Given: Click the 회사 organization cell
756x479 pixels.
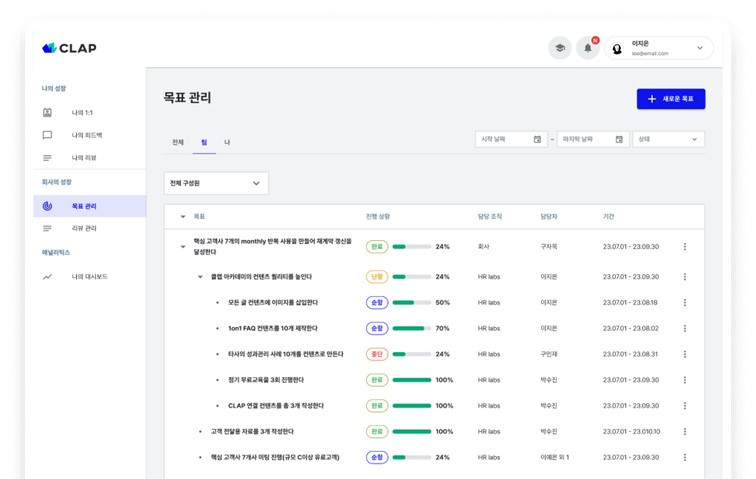Looking at the screenshot, I should coord(484,246).
